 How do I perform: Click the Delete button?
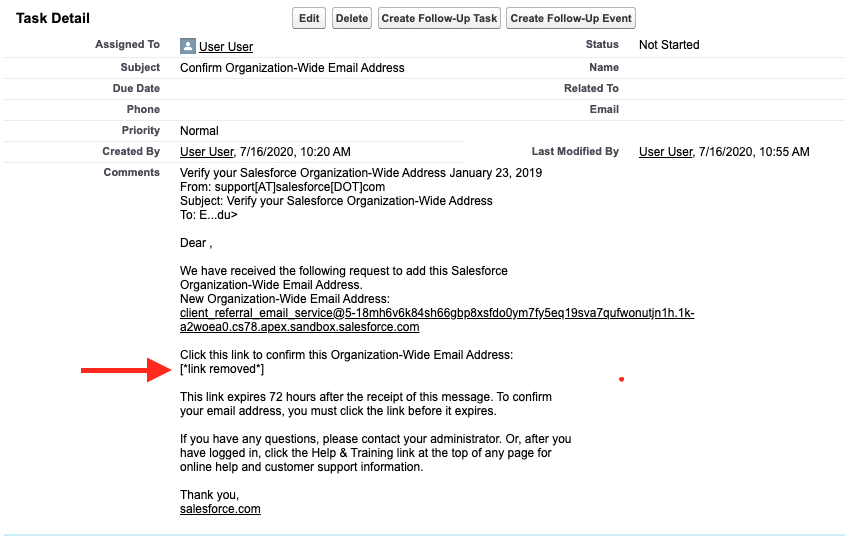click(x=352, y=18)
